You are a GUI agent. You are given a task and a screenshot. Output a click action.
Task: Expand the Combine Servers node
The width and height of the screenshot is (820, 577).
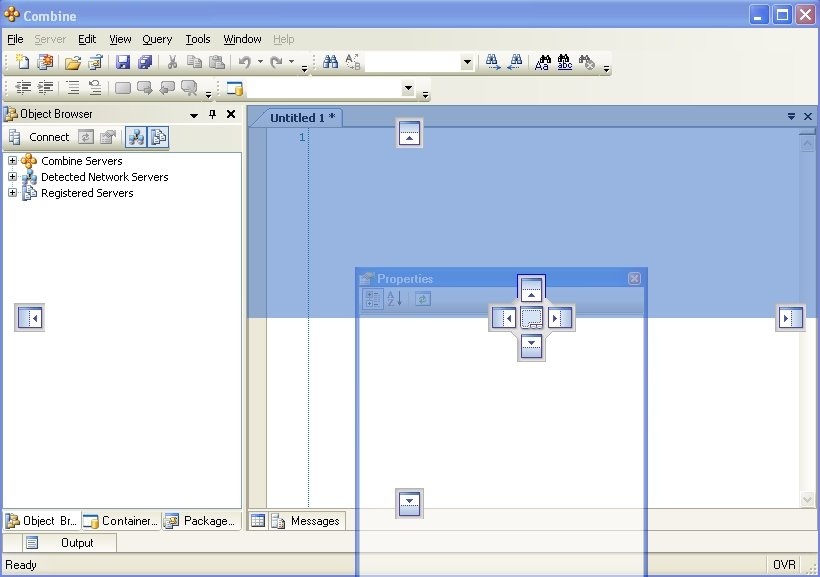(x=13, y=161)
